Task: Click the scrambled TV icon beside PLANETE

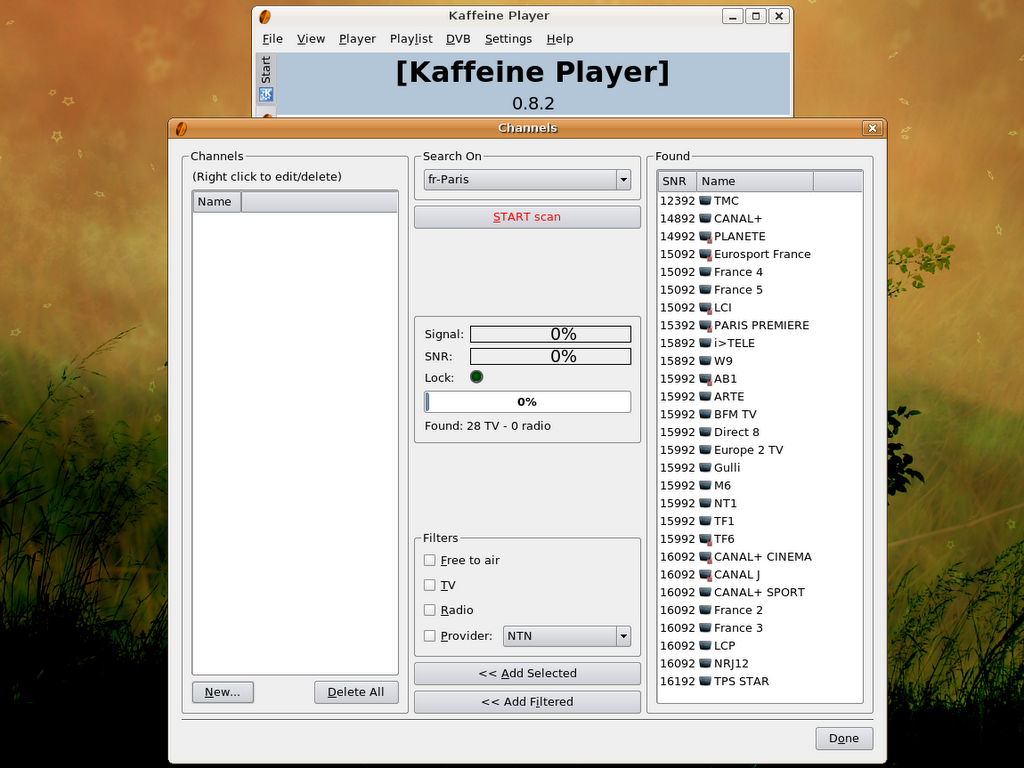Action: [705, 237]
